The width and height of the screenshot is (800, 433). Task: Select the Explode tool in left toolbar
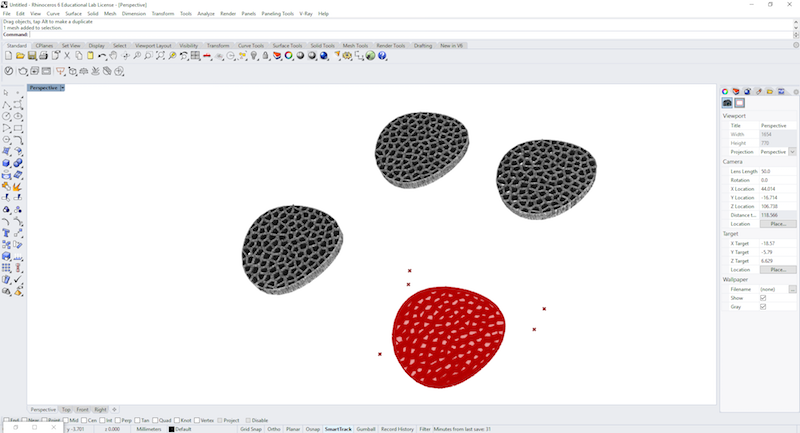(x=18, y=186)
